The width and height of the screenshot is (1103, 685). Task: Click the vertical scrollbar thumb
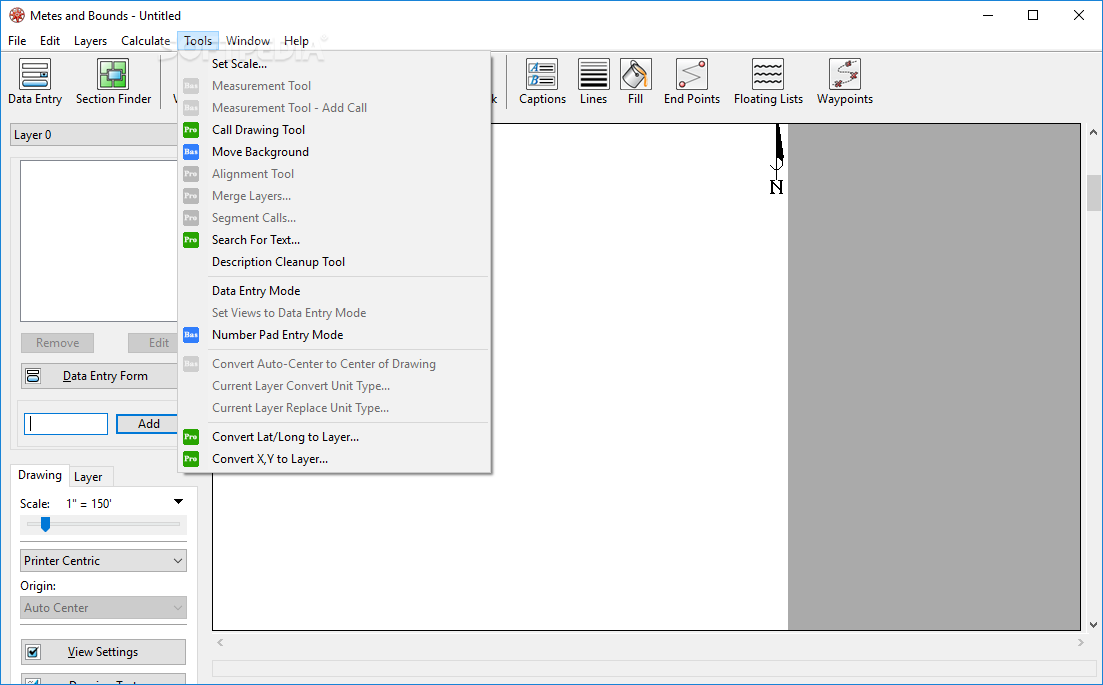[x=1093, y=193]
